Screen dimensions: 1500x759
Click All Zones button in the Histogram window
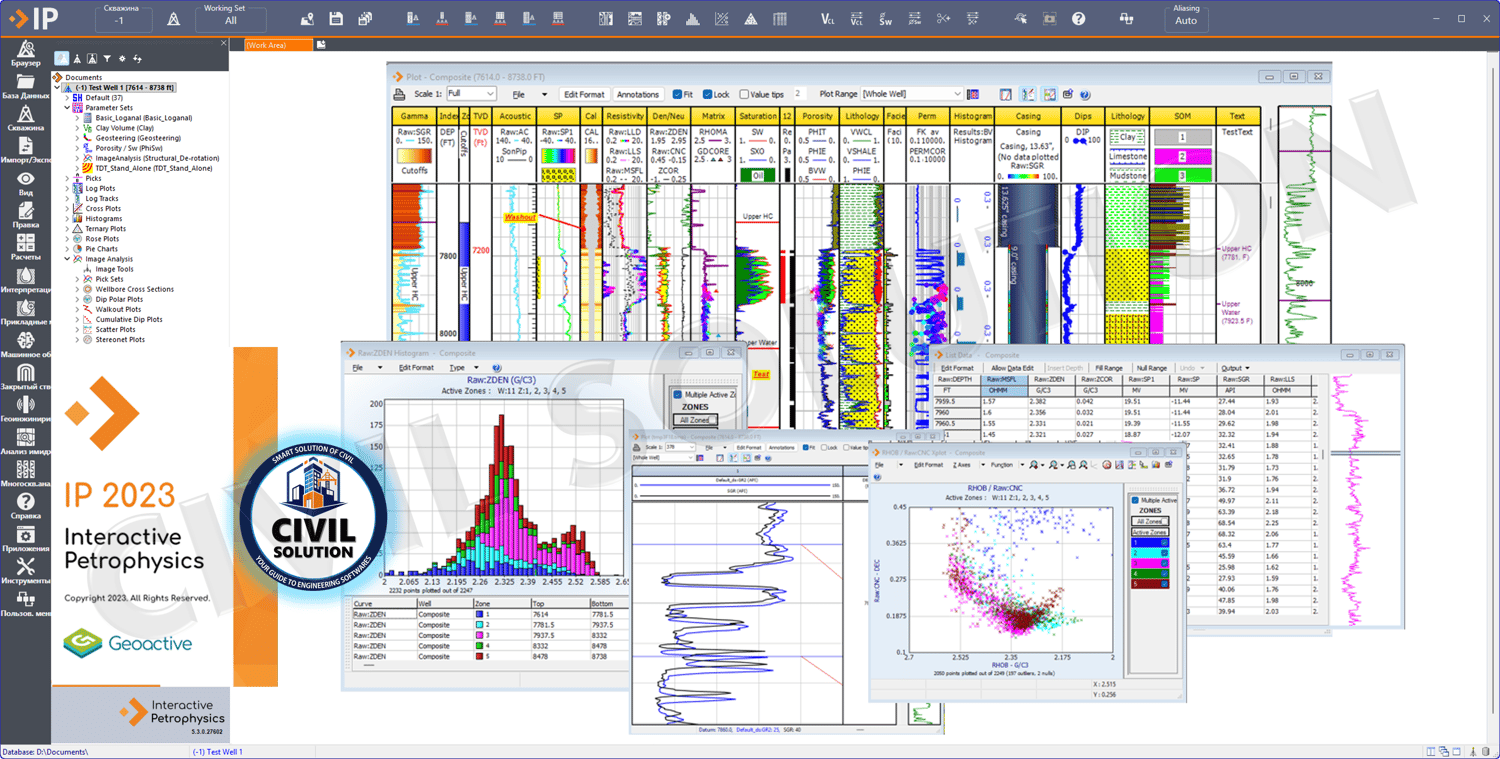(696, 421)
